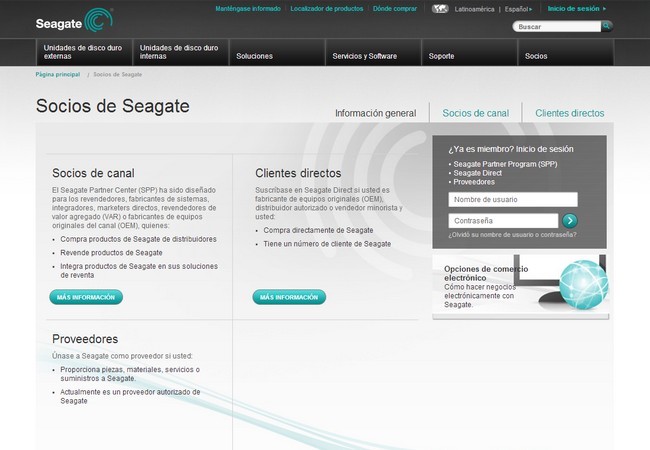Click the Proveedores section heading
Screen dimensions: 650x450
coord(85,339)
